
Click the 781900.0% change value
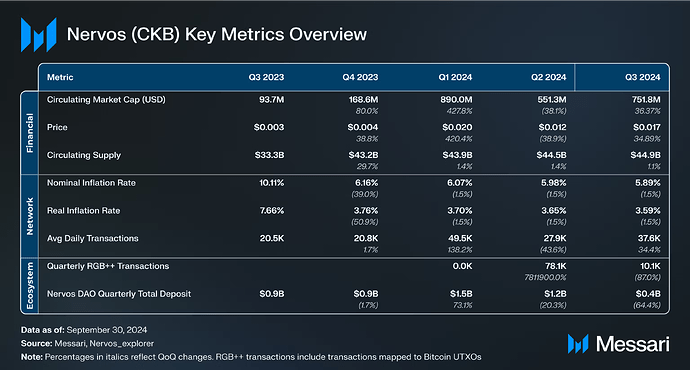coord(545,278)
